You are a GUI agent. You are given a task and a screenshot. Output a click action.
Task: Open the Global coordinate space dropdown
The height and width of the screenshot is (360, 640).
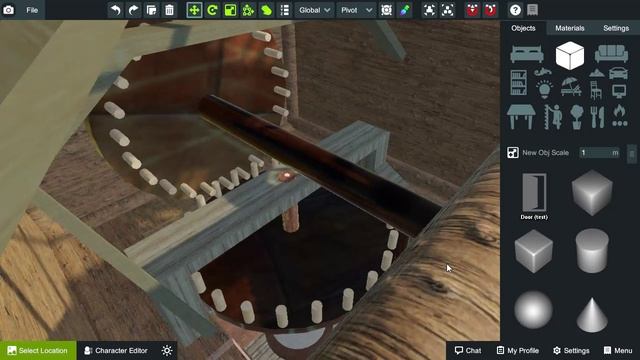(314, 10)
